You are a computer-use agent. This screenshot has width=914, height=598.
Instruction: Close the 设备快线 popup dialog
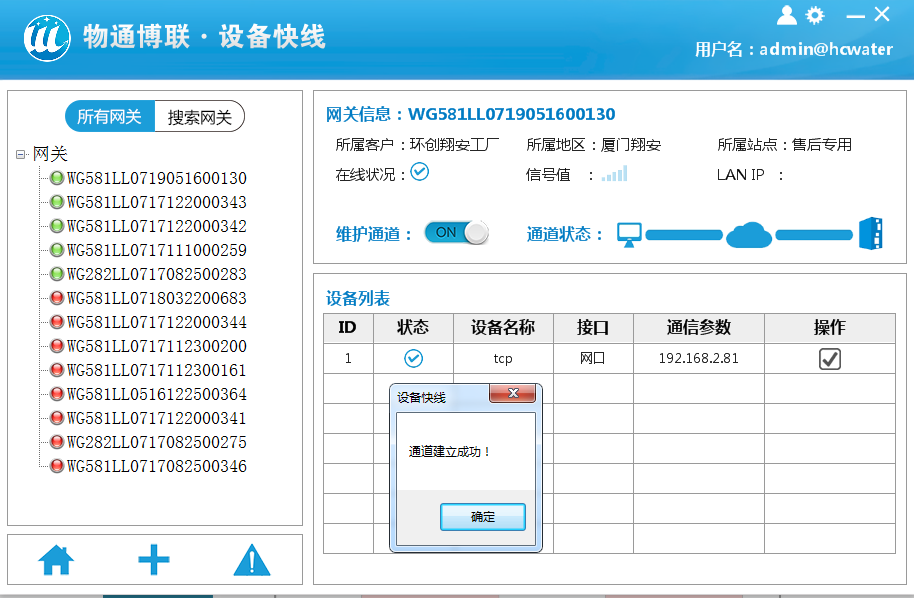coord(513,393)
